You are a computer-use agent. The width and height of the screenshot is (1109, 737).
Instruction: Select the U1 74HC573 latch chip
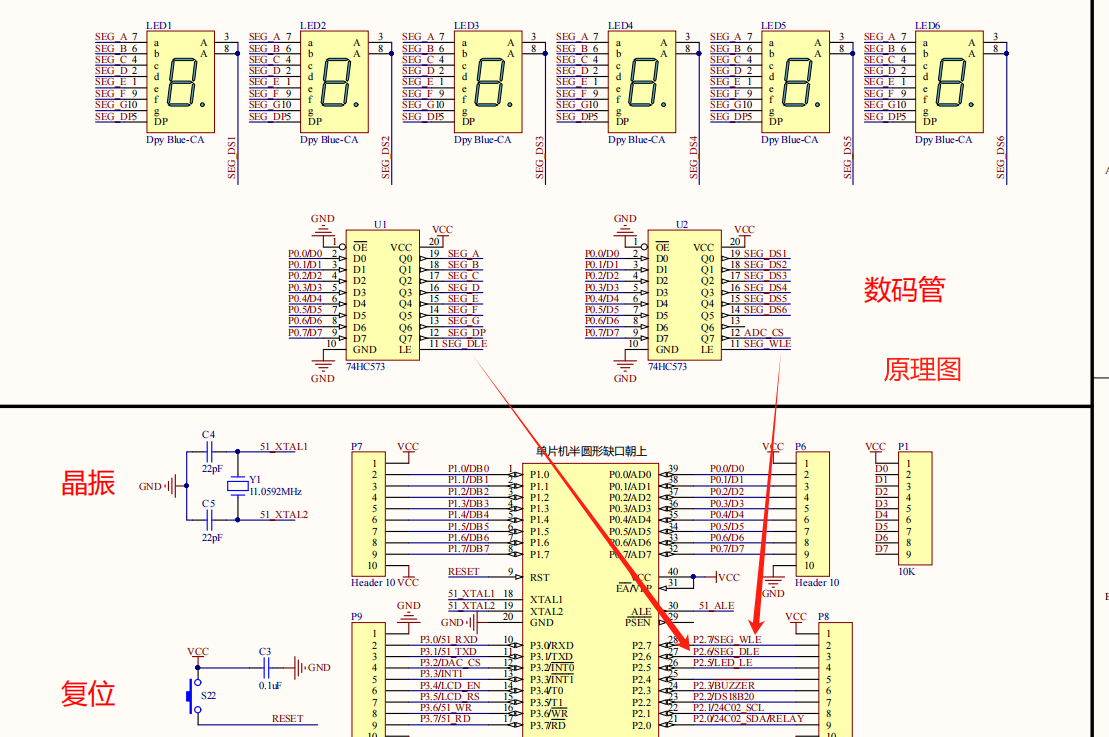pos(381,298)
